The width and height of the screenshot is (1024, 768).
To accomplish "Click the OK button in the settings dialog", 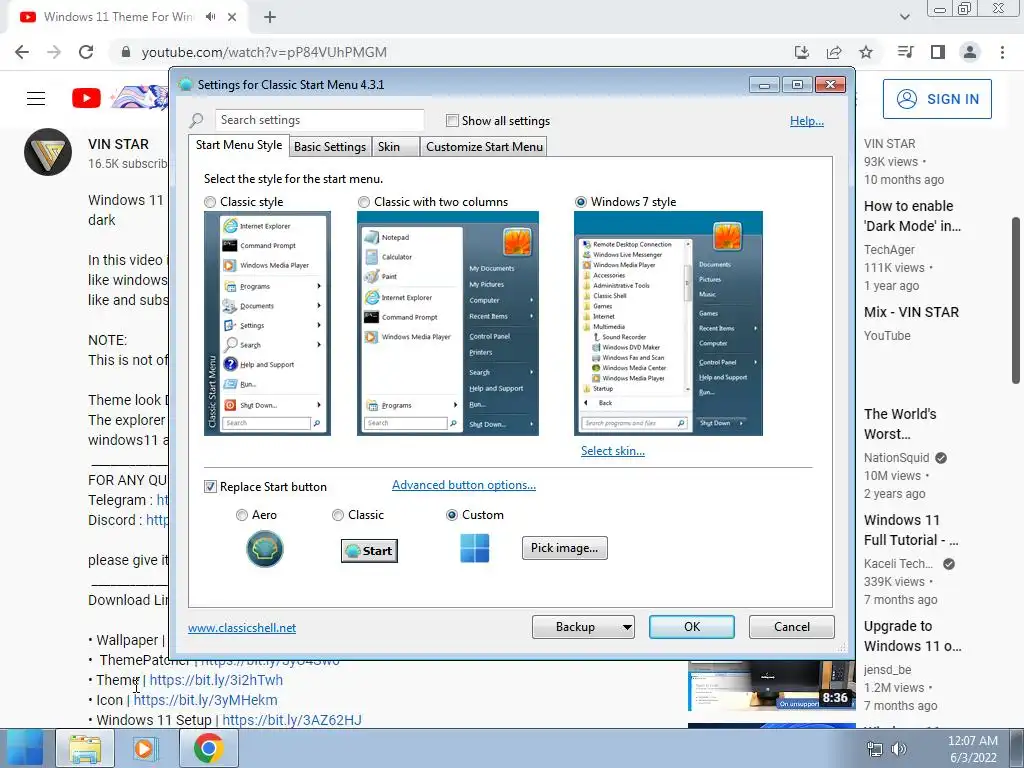I will [692, 627].
